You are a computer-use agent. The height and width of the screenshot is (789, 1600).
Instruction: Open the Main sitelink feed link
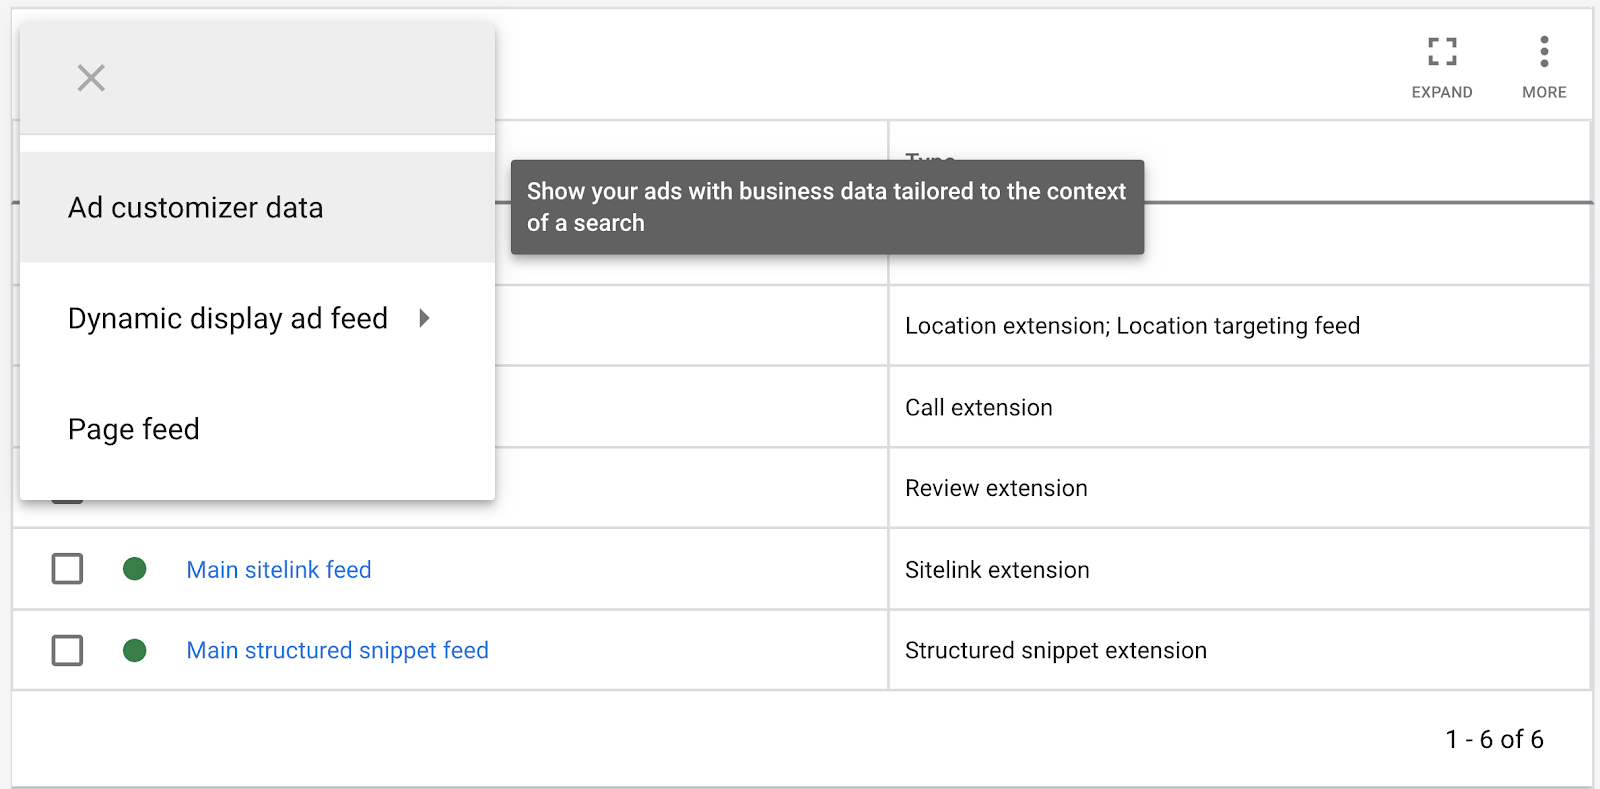[279, 570]
